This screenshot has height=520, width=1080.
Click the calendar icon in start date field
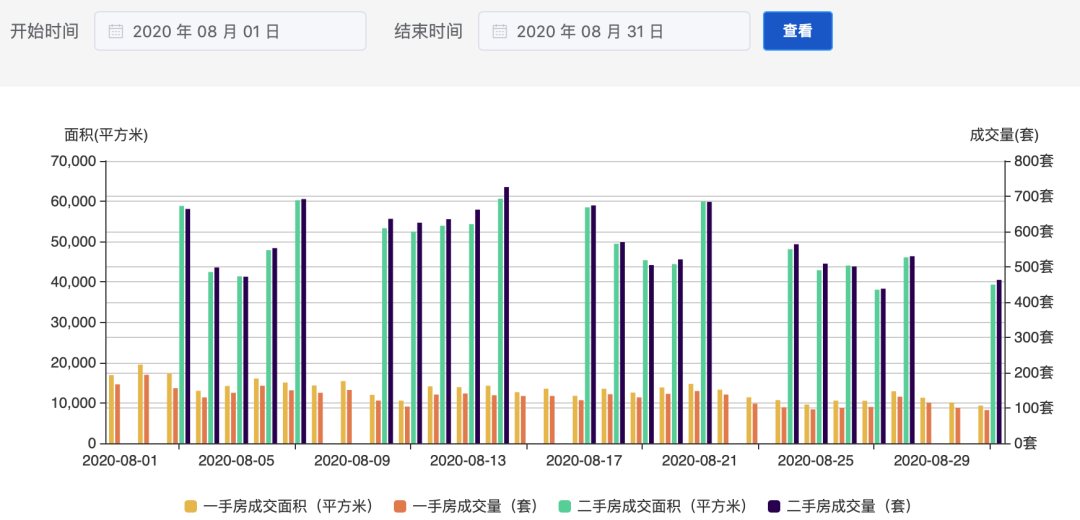click(115, 31)
